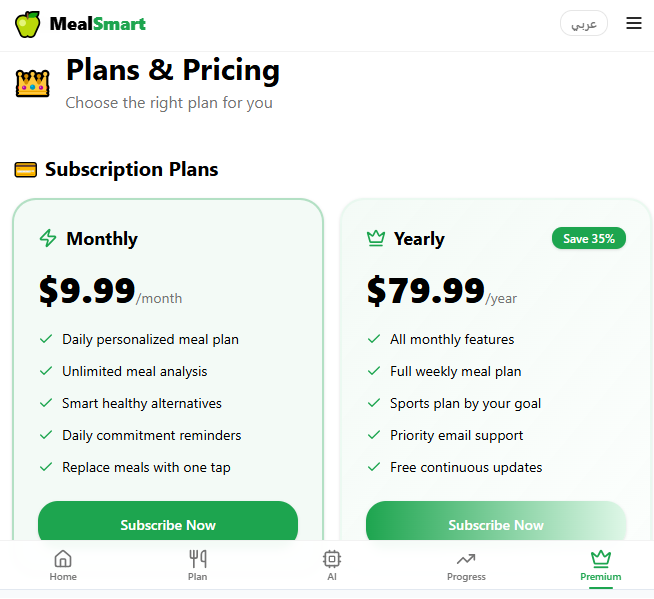This screenshot has width=654, height=599.
Task: Click the credit card Subscription Plans icon
Action: tap(26, 170)
